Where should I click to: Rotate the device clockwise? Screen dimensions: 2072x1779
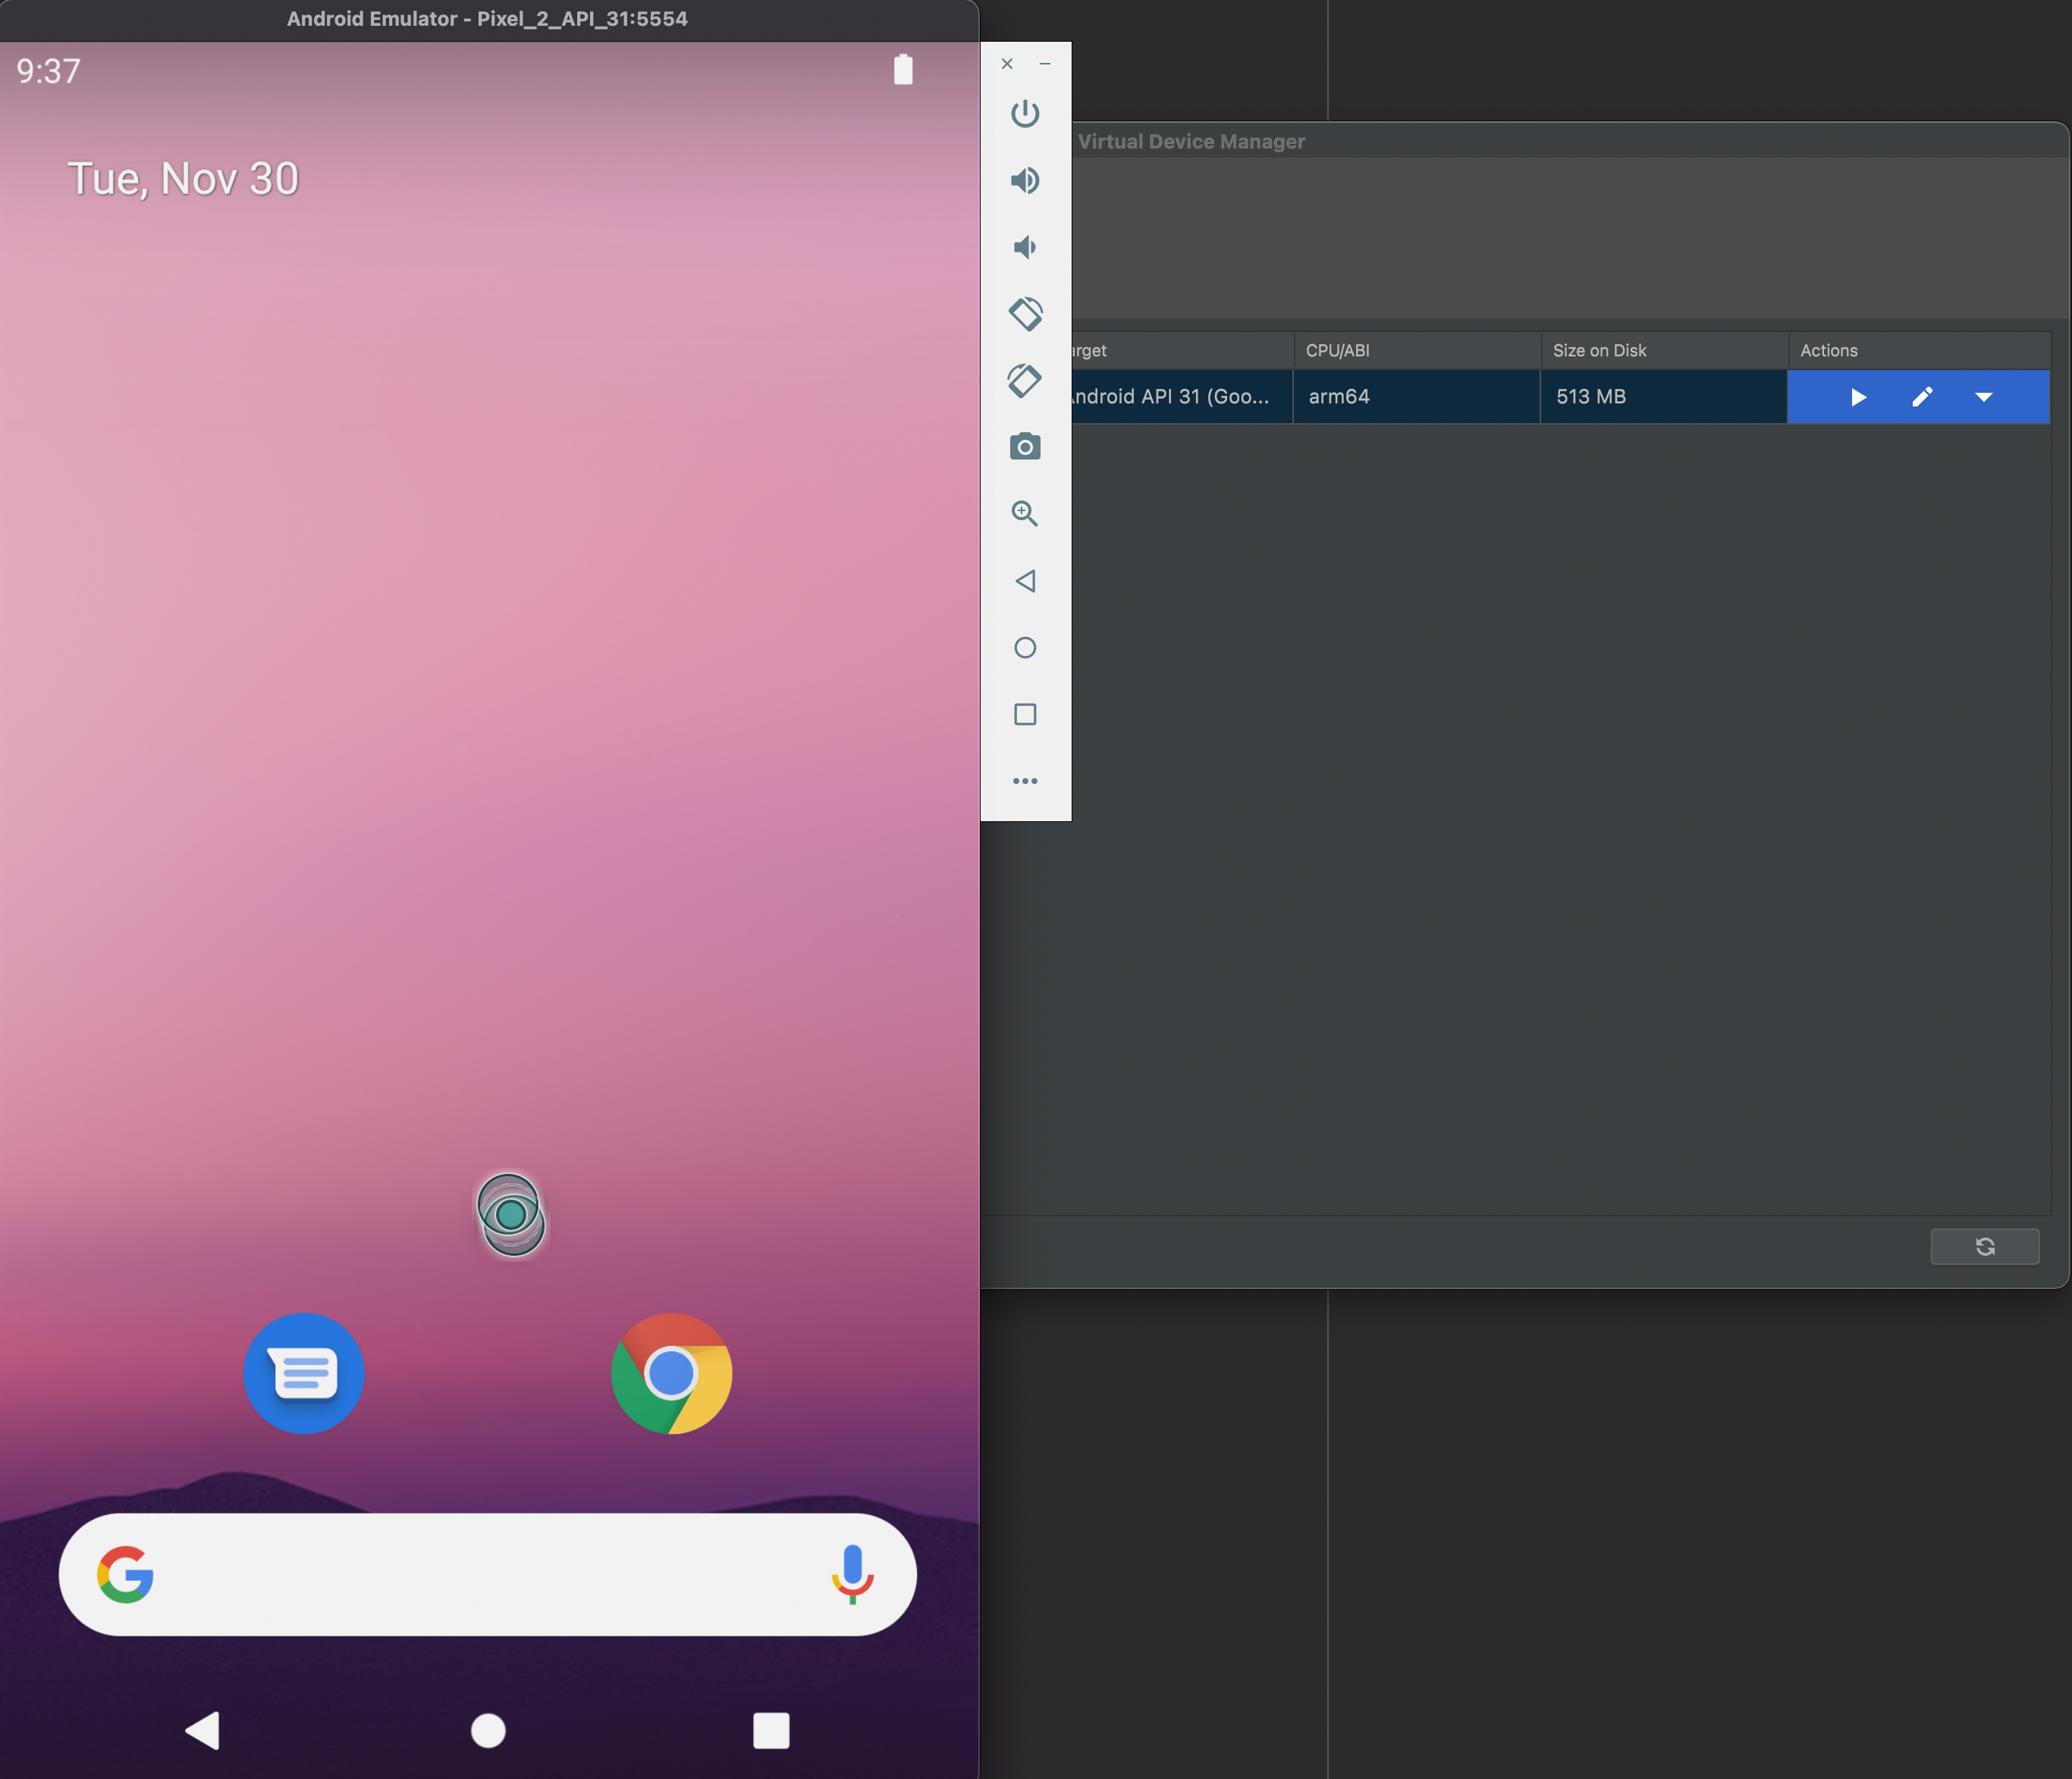pos(1024,381)
